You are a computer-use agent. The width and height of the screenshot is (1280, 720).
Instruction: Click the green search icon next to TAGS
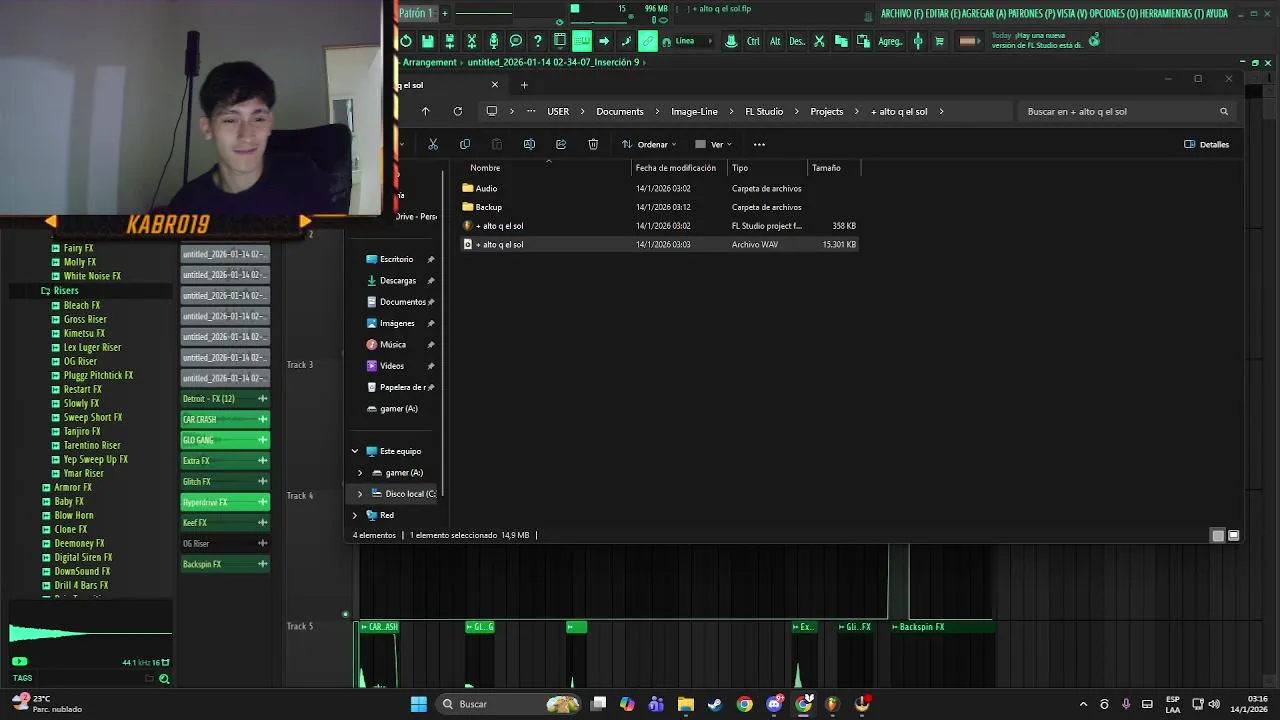click(164, 678)
